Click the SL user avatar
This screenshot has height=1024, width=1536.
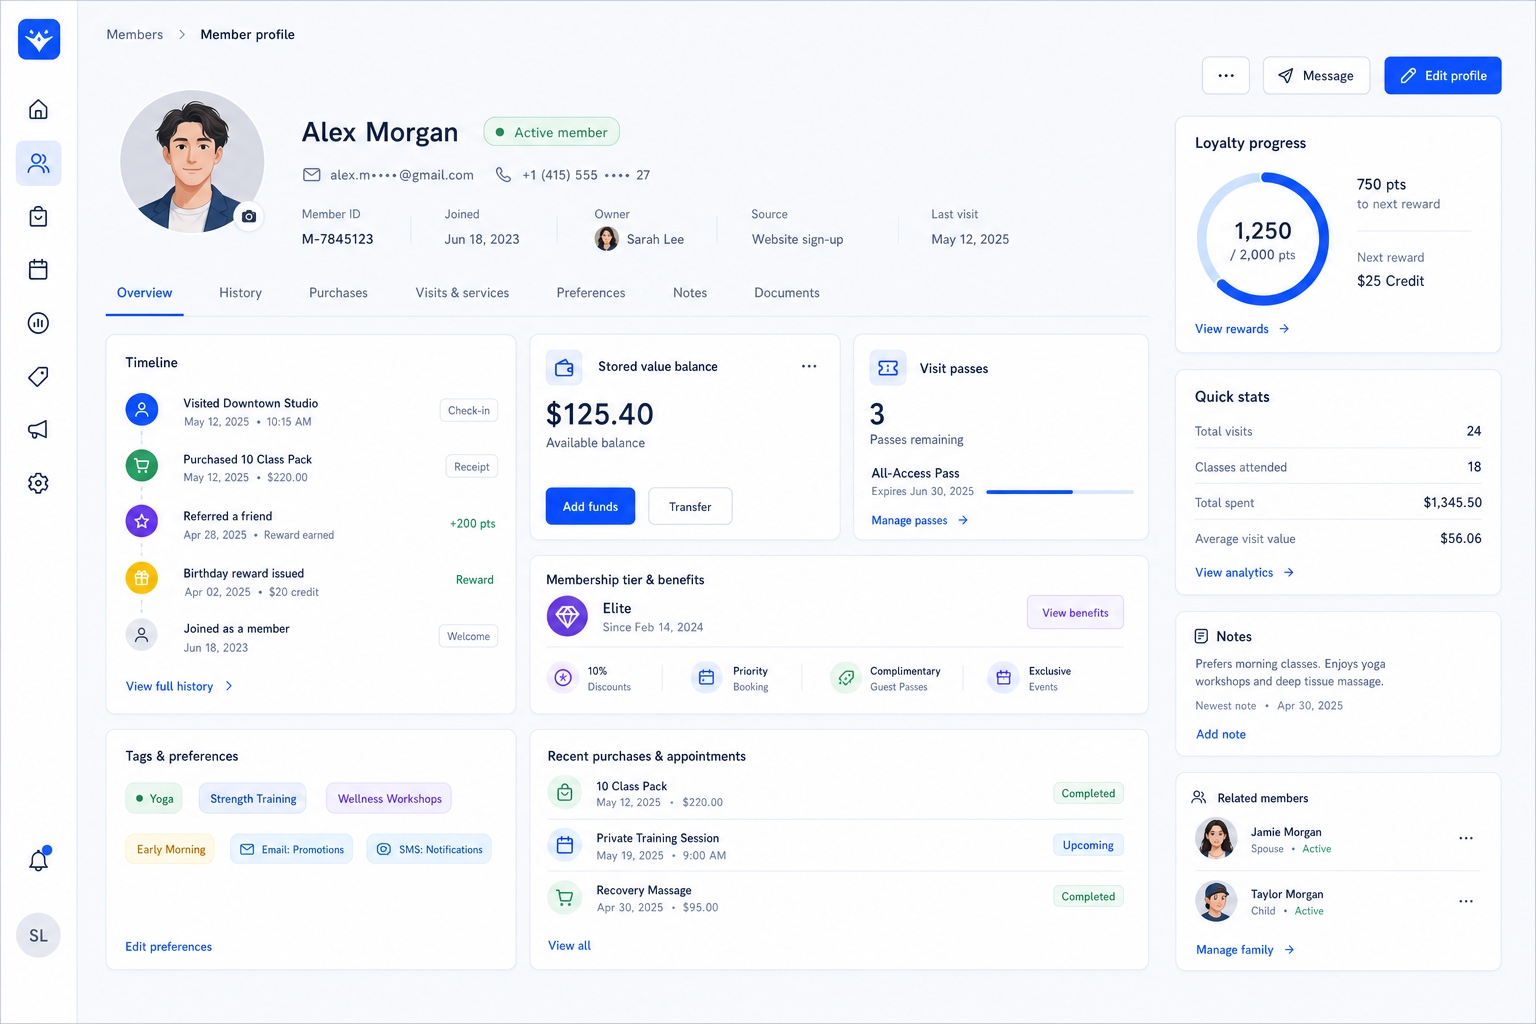tap(38, 936)
